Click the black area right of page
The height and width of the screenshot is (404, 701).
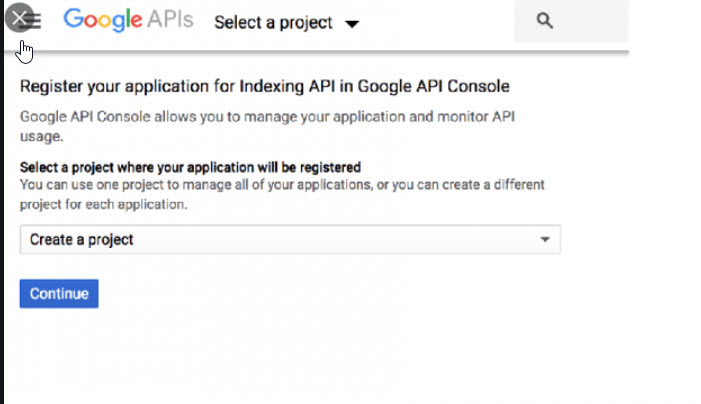pyautogui.click(x=665, y=200)
